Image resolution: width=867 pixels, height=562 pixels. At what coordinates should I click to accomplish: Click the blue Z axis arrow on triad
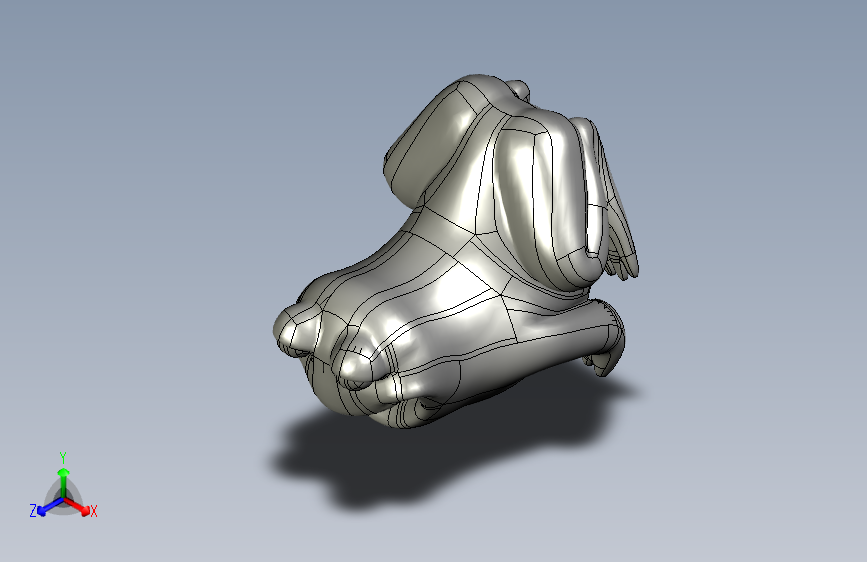pyautogui.click(x=50, y=506)
